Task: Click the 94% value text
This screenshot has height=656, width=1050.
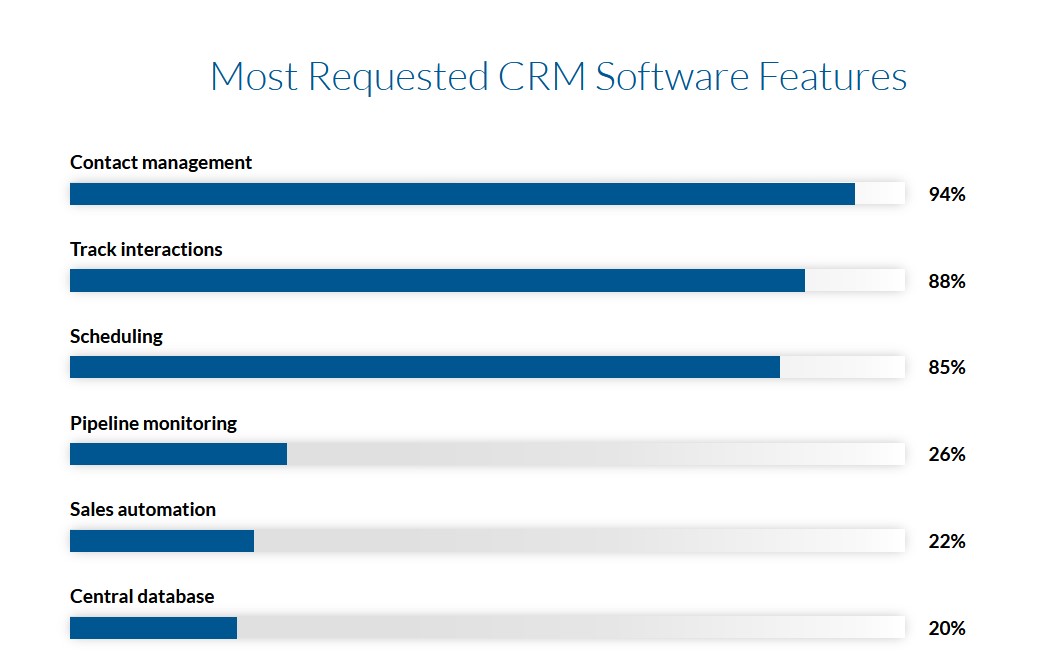Action: [946, 194]
